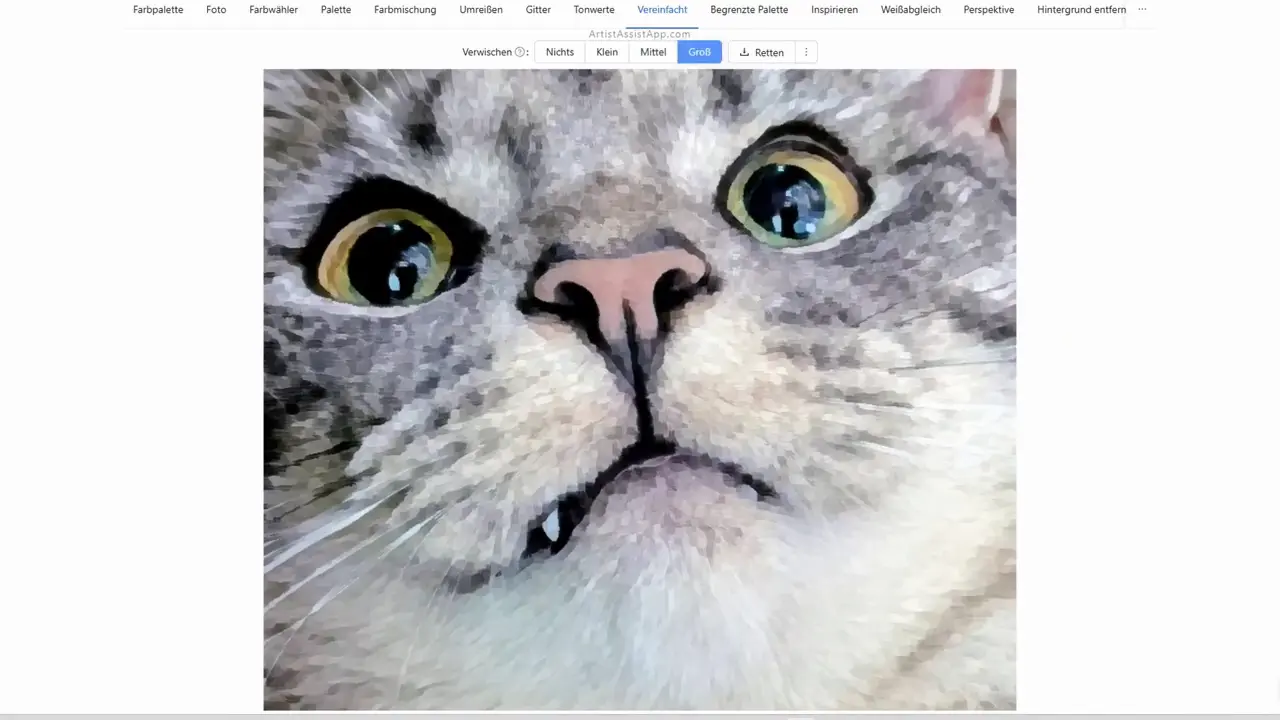Image resolution: width=1280 pixels, height=720 pixels.
Task: Click the simplified cat image preview
Action: click(639, 389)
